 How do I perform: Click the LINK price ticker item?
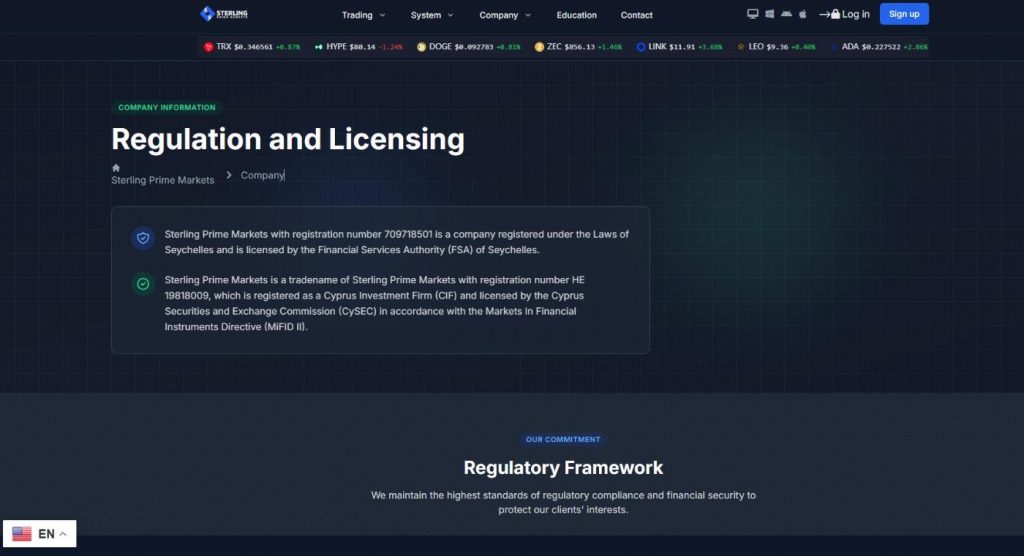click(x=679, y=46)
